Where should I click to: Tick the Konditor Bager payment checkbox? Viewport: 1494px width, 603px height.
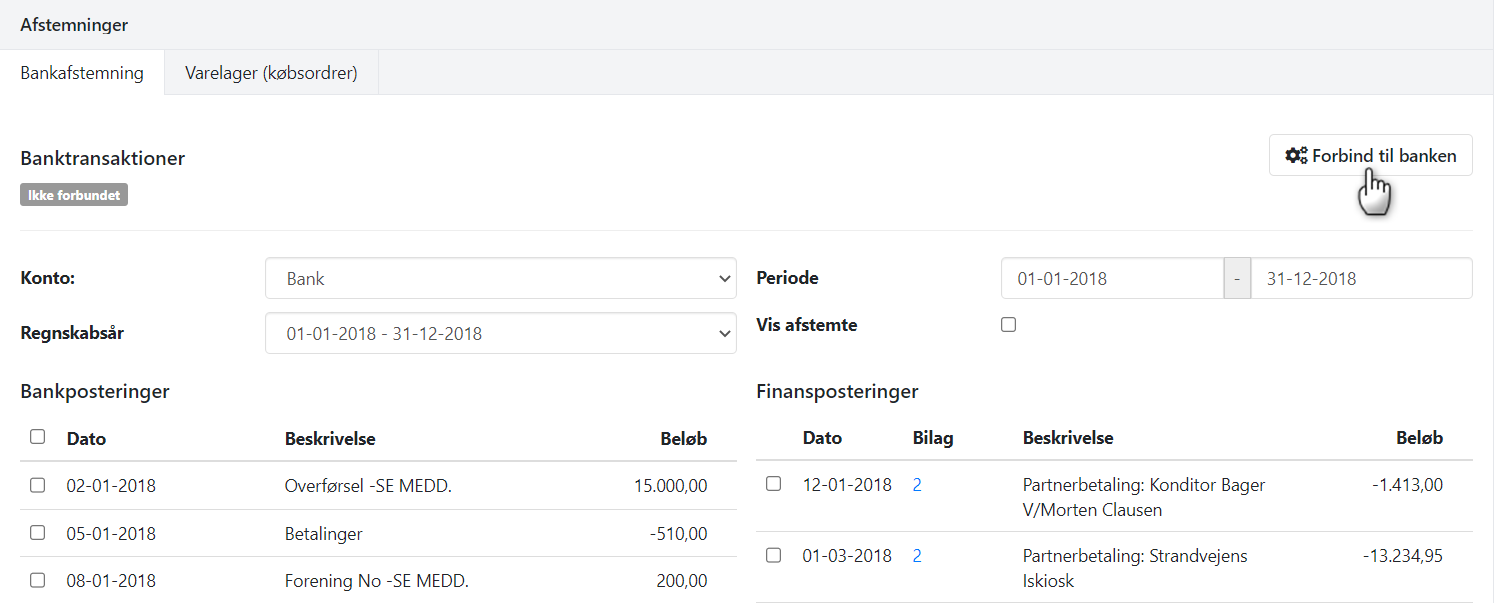[773, 484]
